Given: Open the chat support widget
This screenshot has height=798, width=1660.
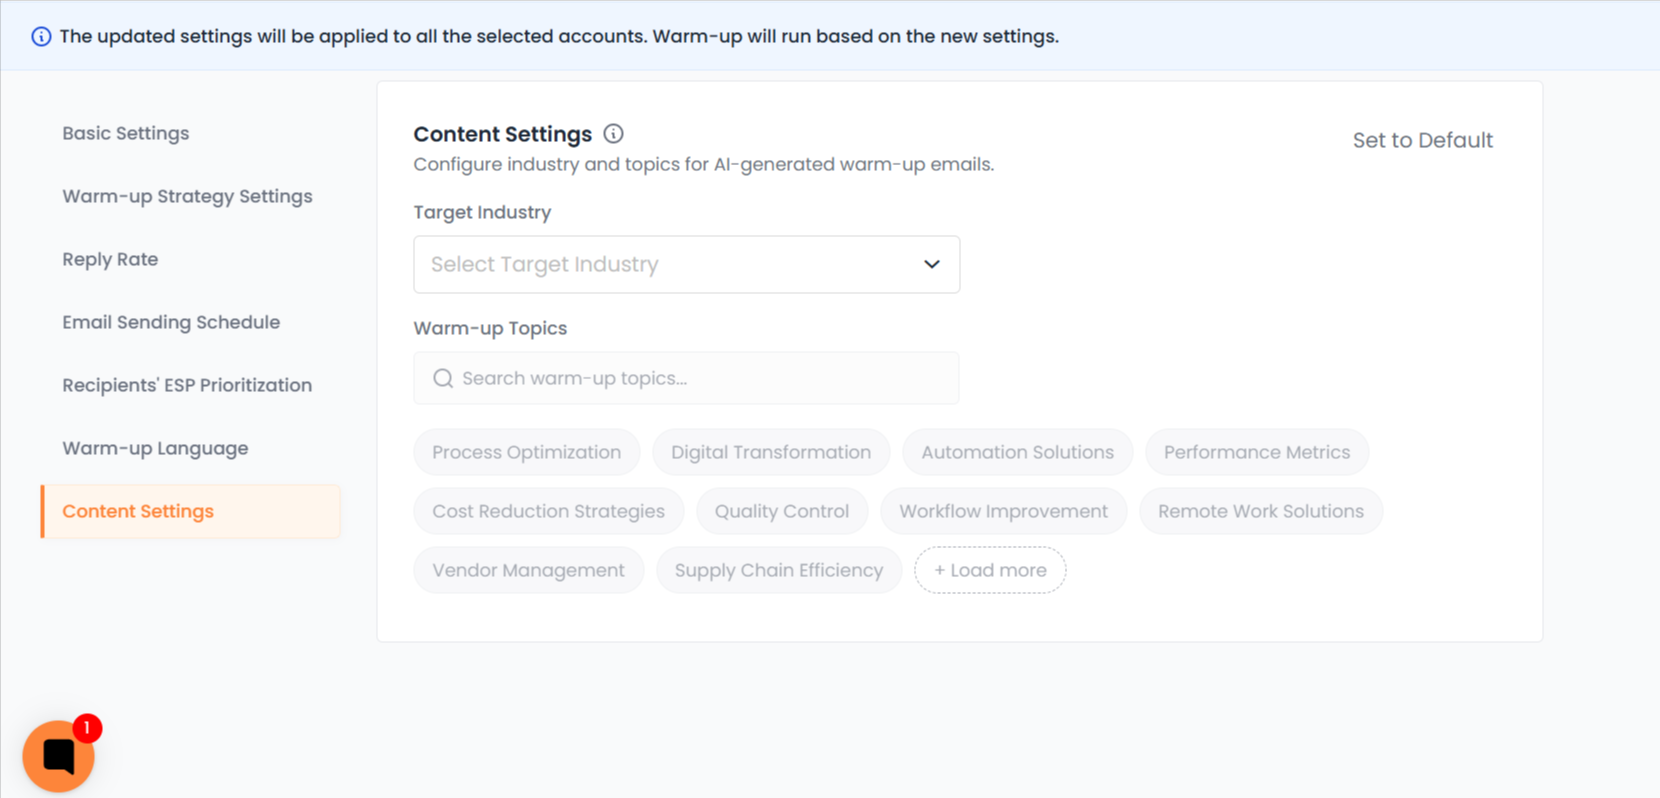Looking at the screenshot, I should 58,756.
